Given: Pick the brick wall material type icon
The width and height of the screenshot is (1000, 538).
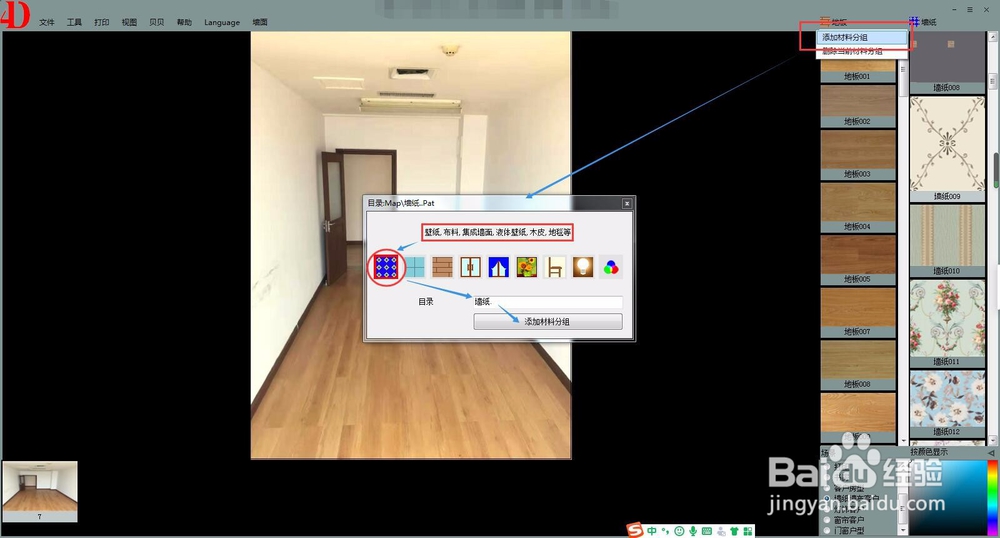Looking at the screenshot, I should (x=443, y=267).
